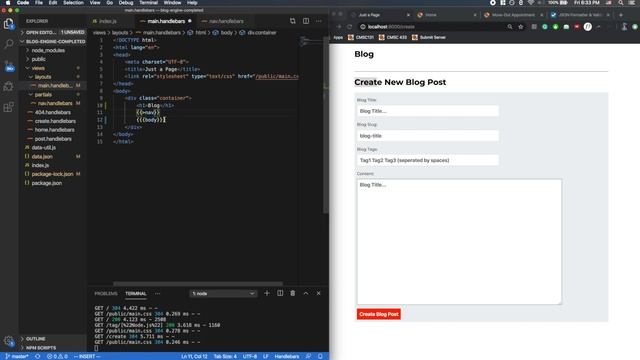Open the Manage gear in the activity bar
Viewport: 640px width, 360px height.
pos(9,341)
